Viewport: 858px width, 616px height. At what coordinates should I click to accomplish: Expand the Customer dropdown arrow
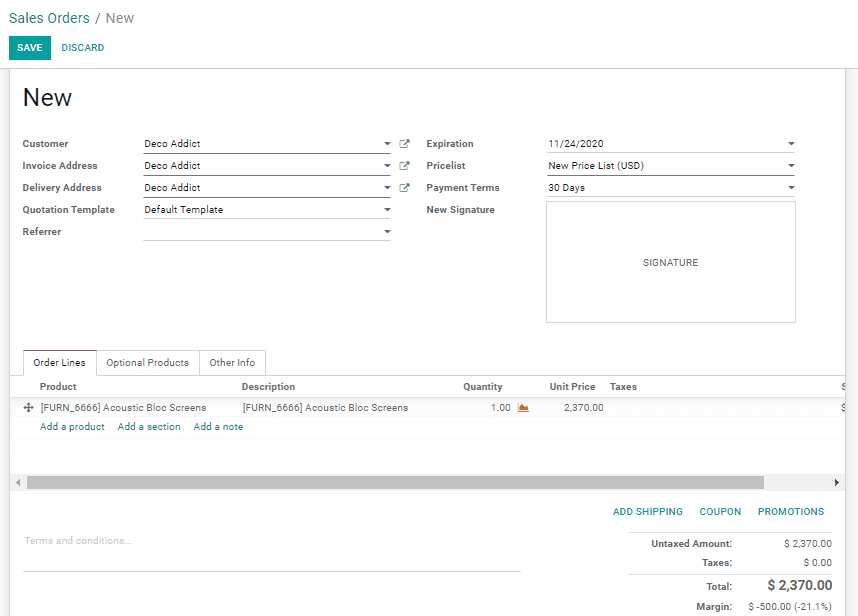click(x=387, y=143)
